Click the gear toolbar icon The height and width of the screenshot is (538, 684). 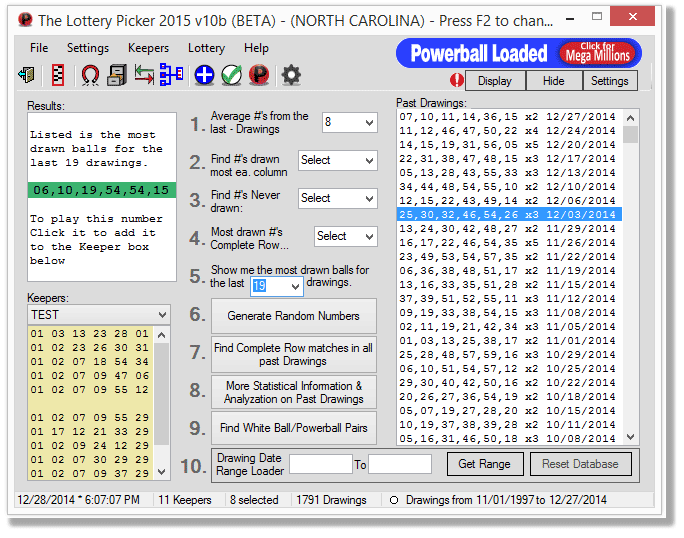pos(291,75)
